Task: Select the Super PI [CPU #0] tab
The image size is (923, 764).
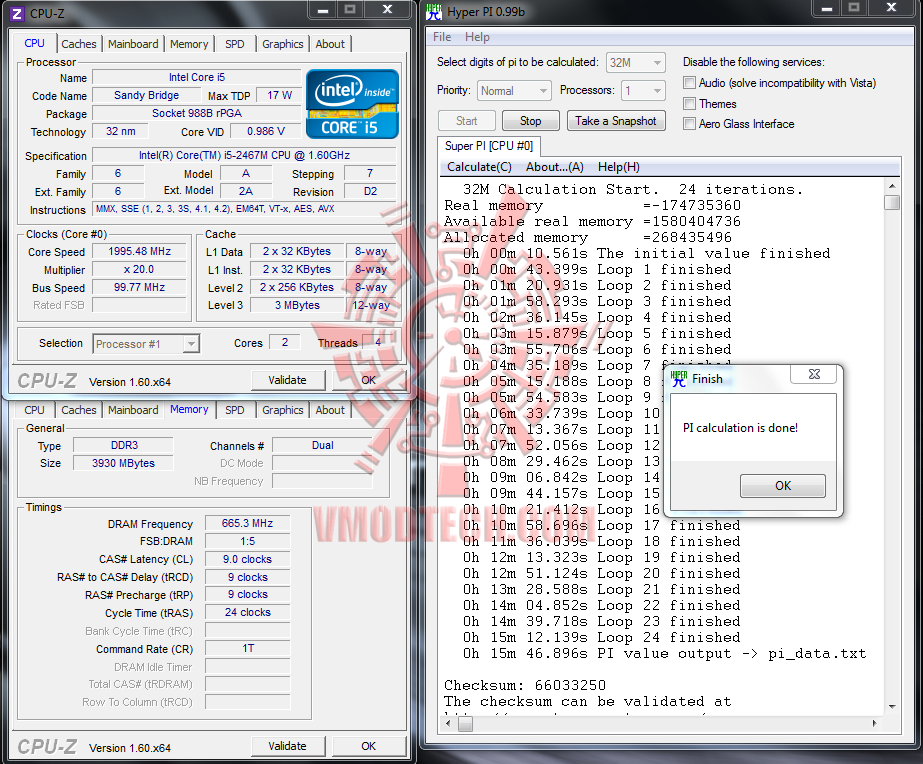Action: coord(489,145)
